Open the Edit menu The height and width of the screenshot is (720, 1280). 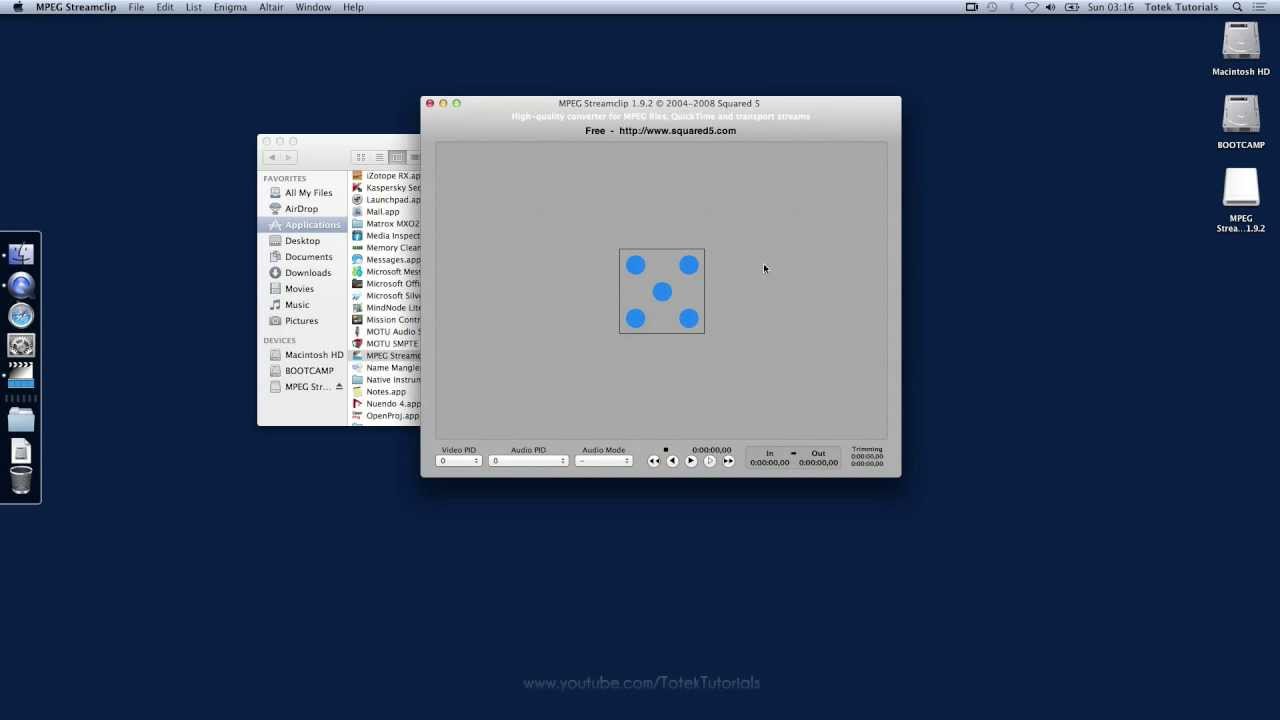(x=165, y=7)
